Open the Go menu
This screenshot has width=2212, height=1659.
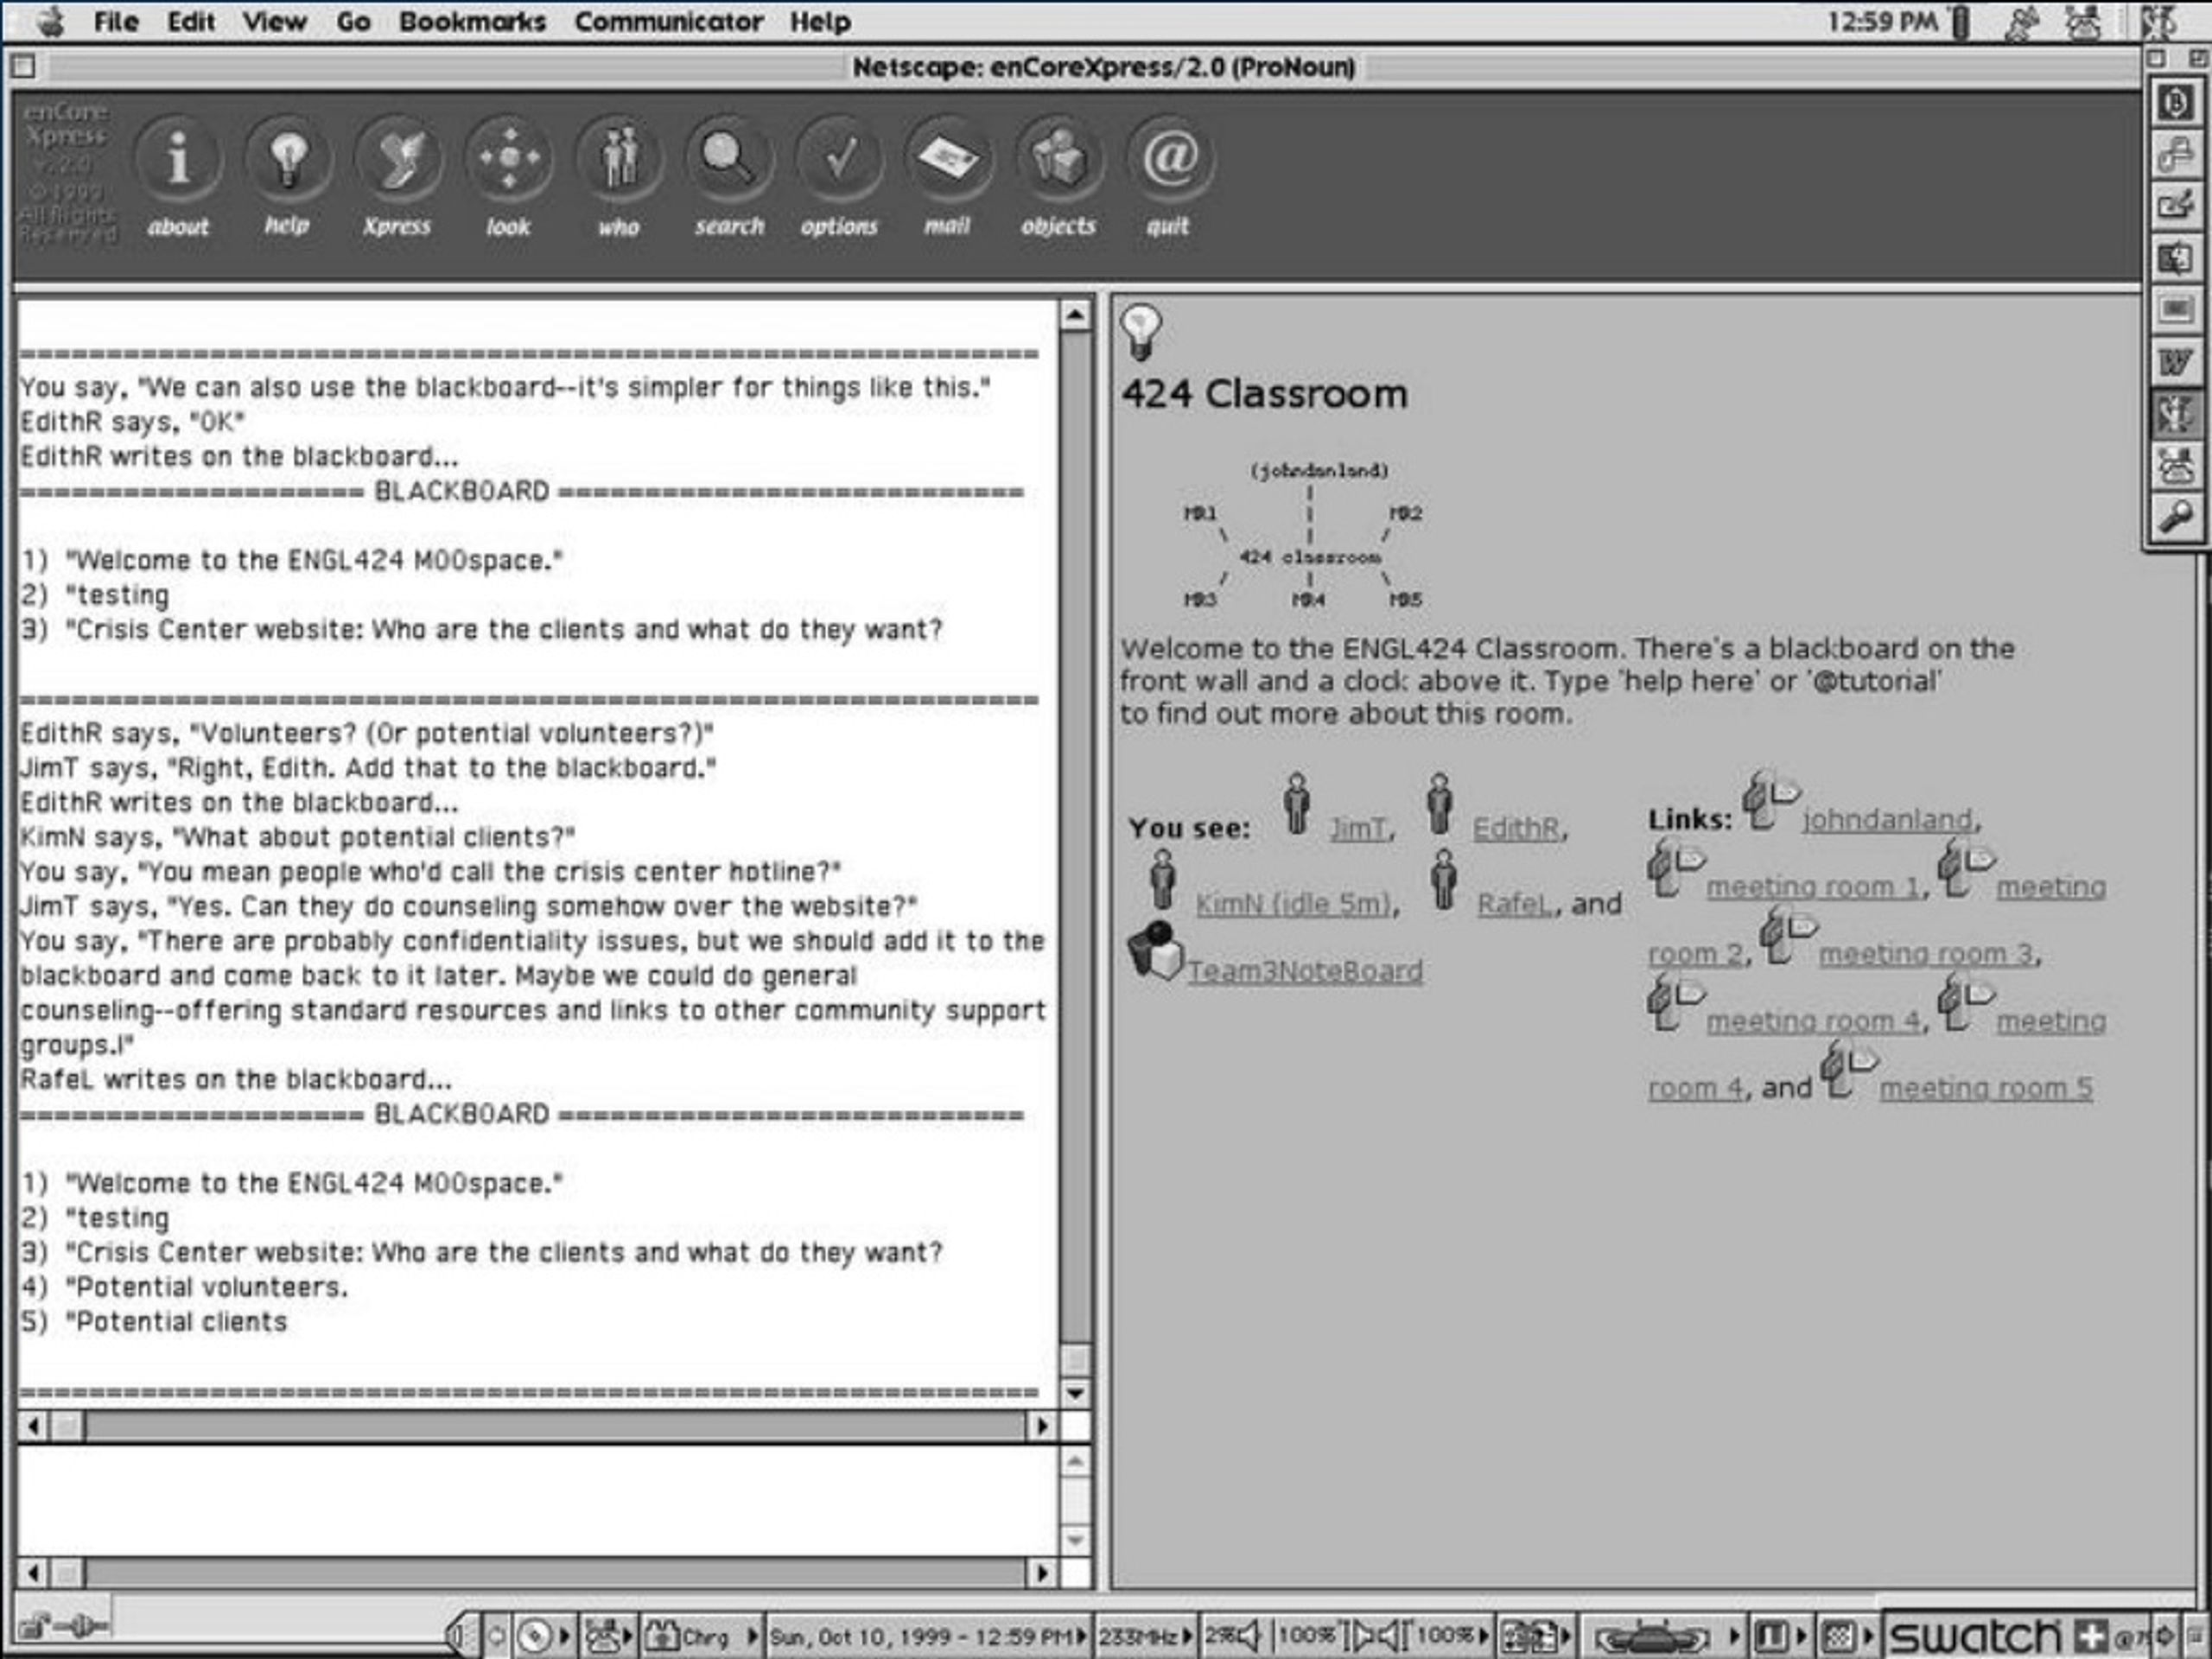pos(353,21)
